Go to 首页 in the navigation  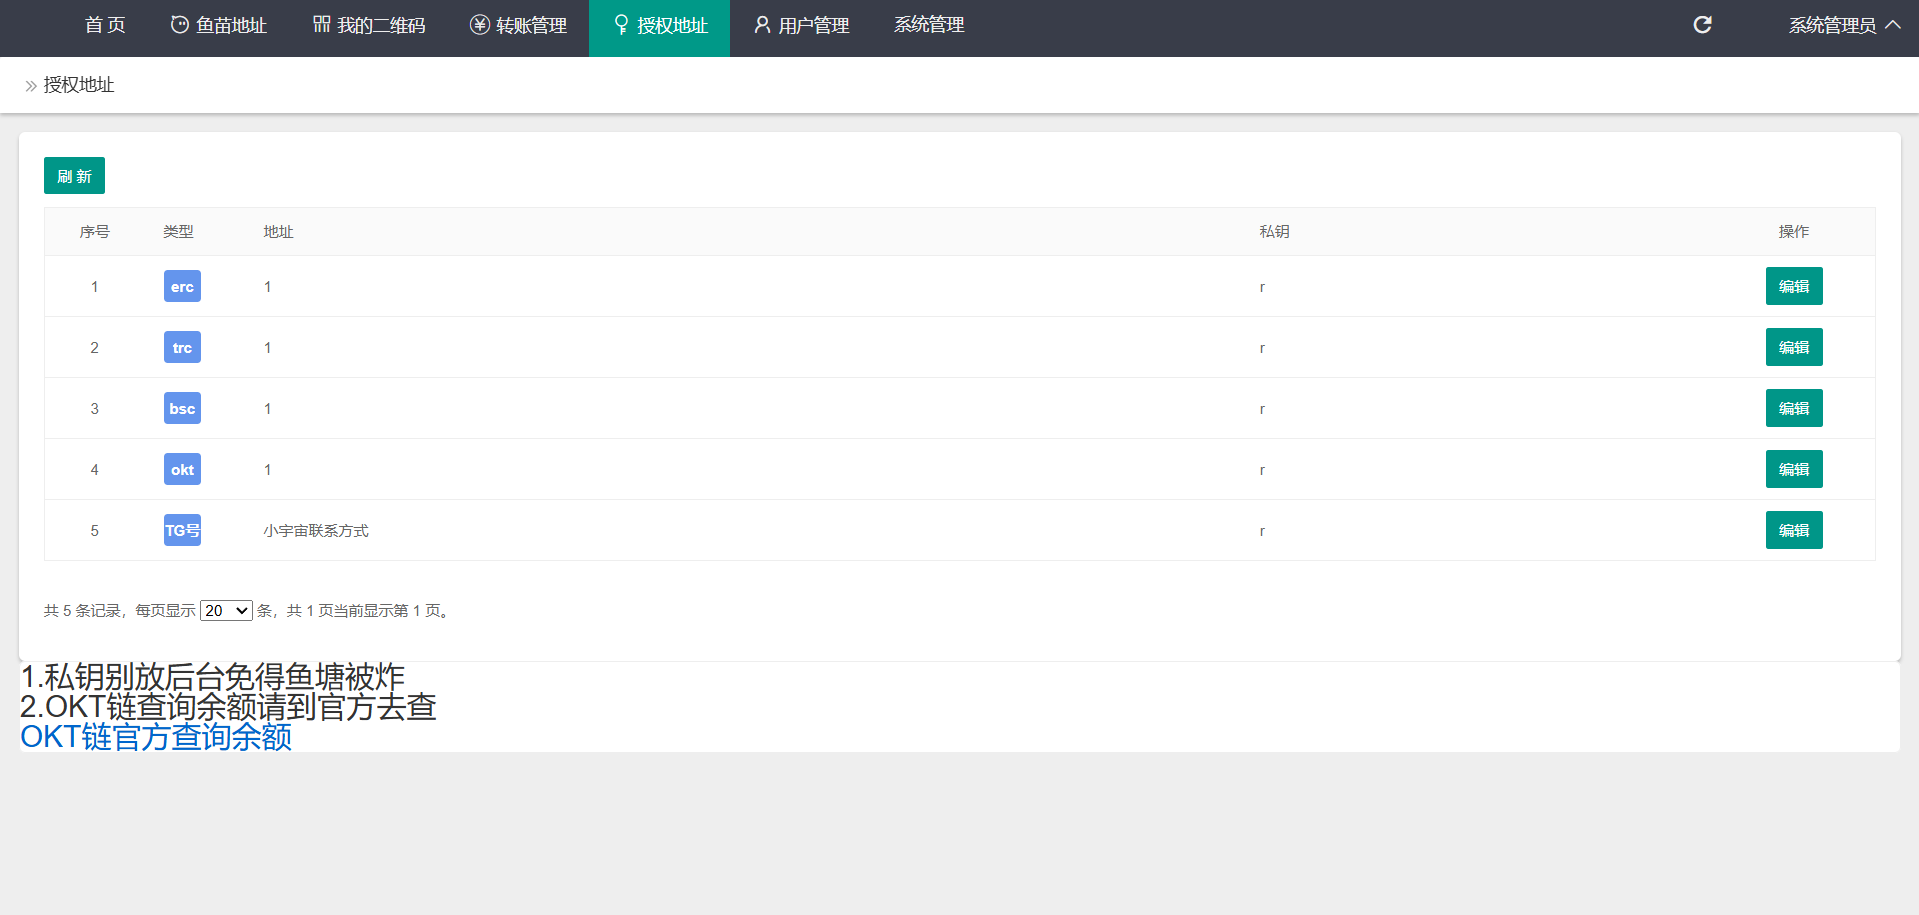[105, 26]
